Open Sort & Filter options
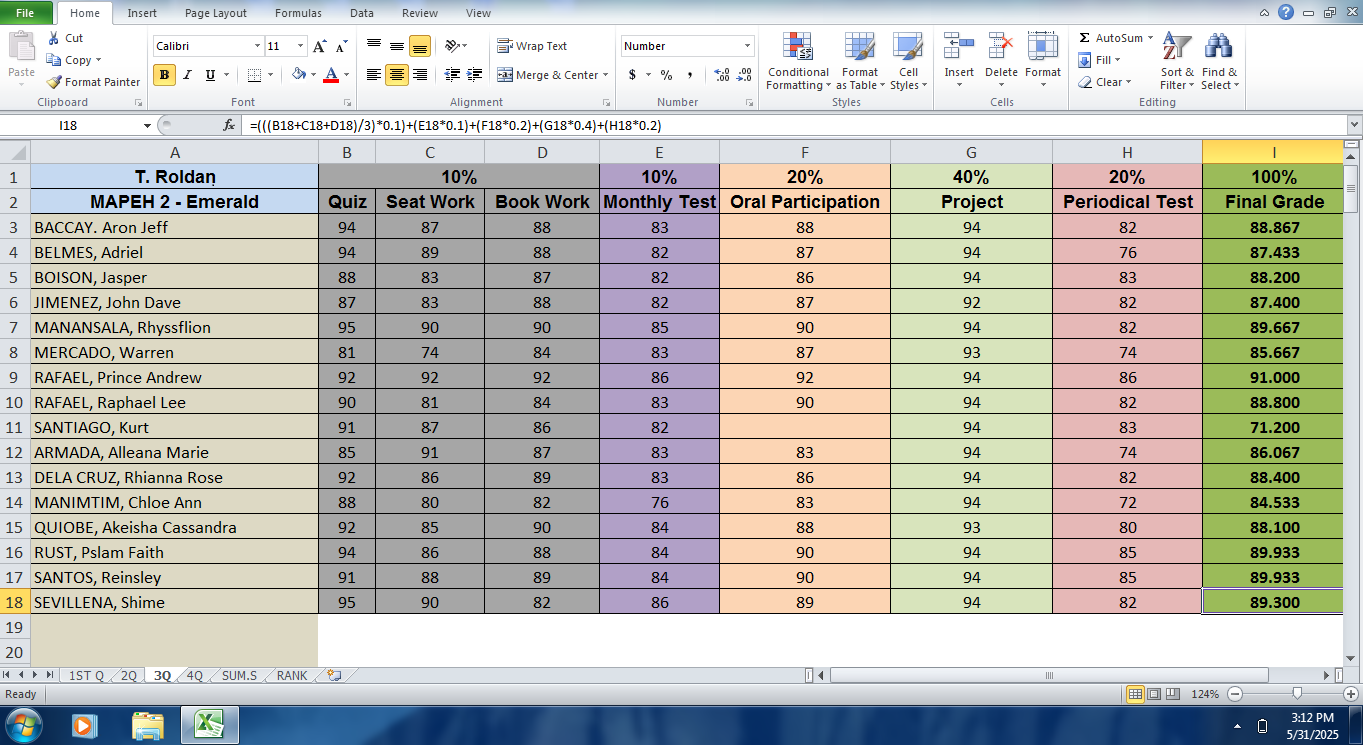This screenshot has width=1363, height=745. point(1177,61)
